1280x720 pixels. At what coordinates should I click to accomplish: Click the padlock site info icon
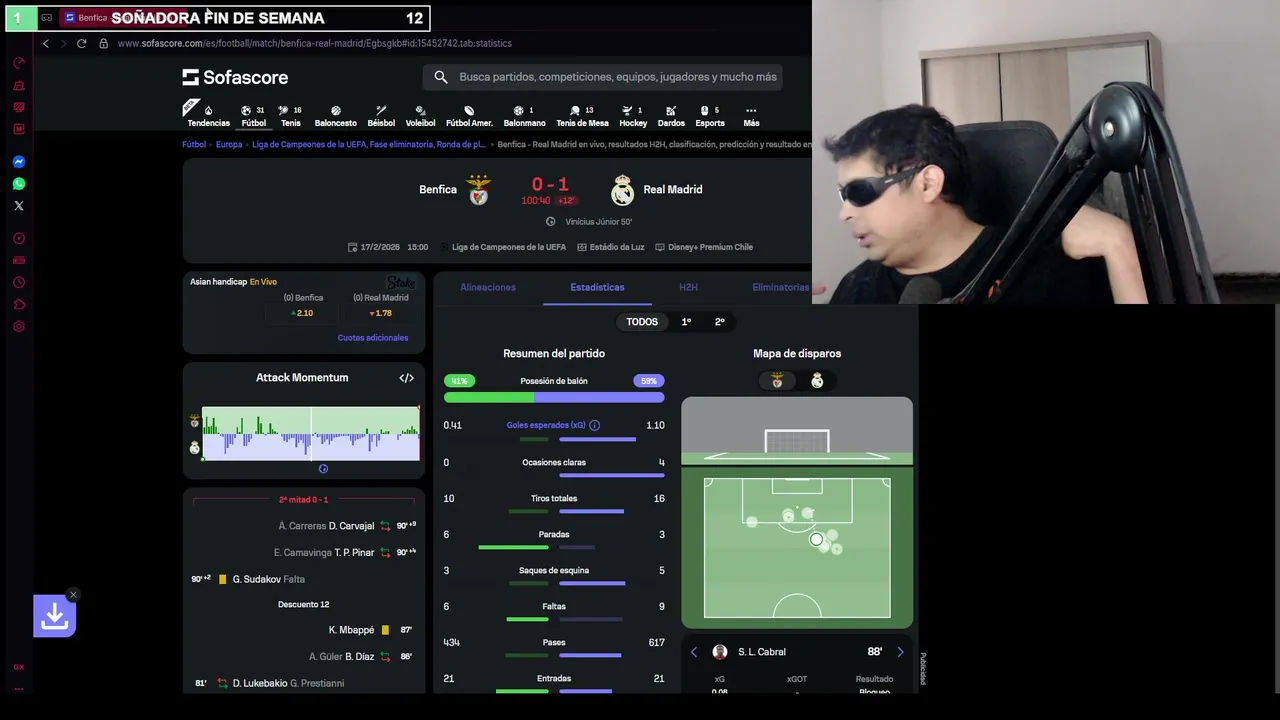coord(103,43)
